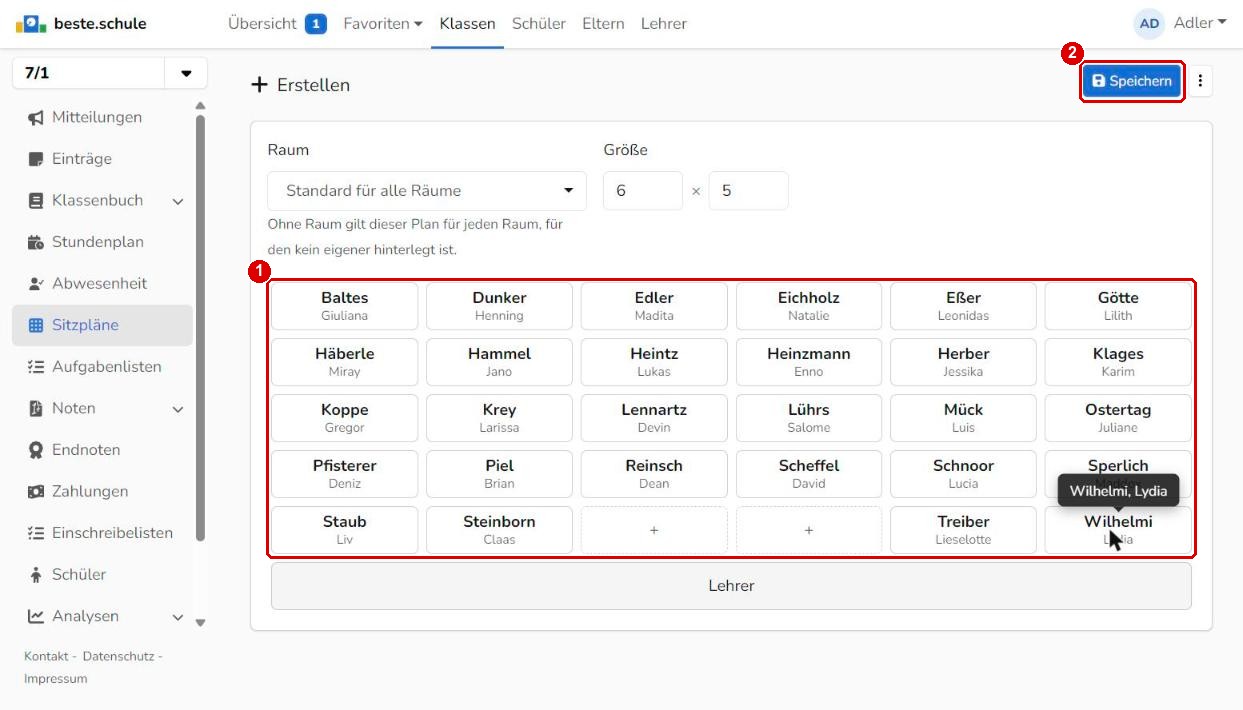1243x710 pixels.
Task: Open the Raum dropdown 'Standard für alle Räume'
Action: [427, 190]
